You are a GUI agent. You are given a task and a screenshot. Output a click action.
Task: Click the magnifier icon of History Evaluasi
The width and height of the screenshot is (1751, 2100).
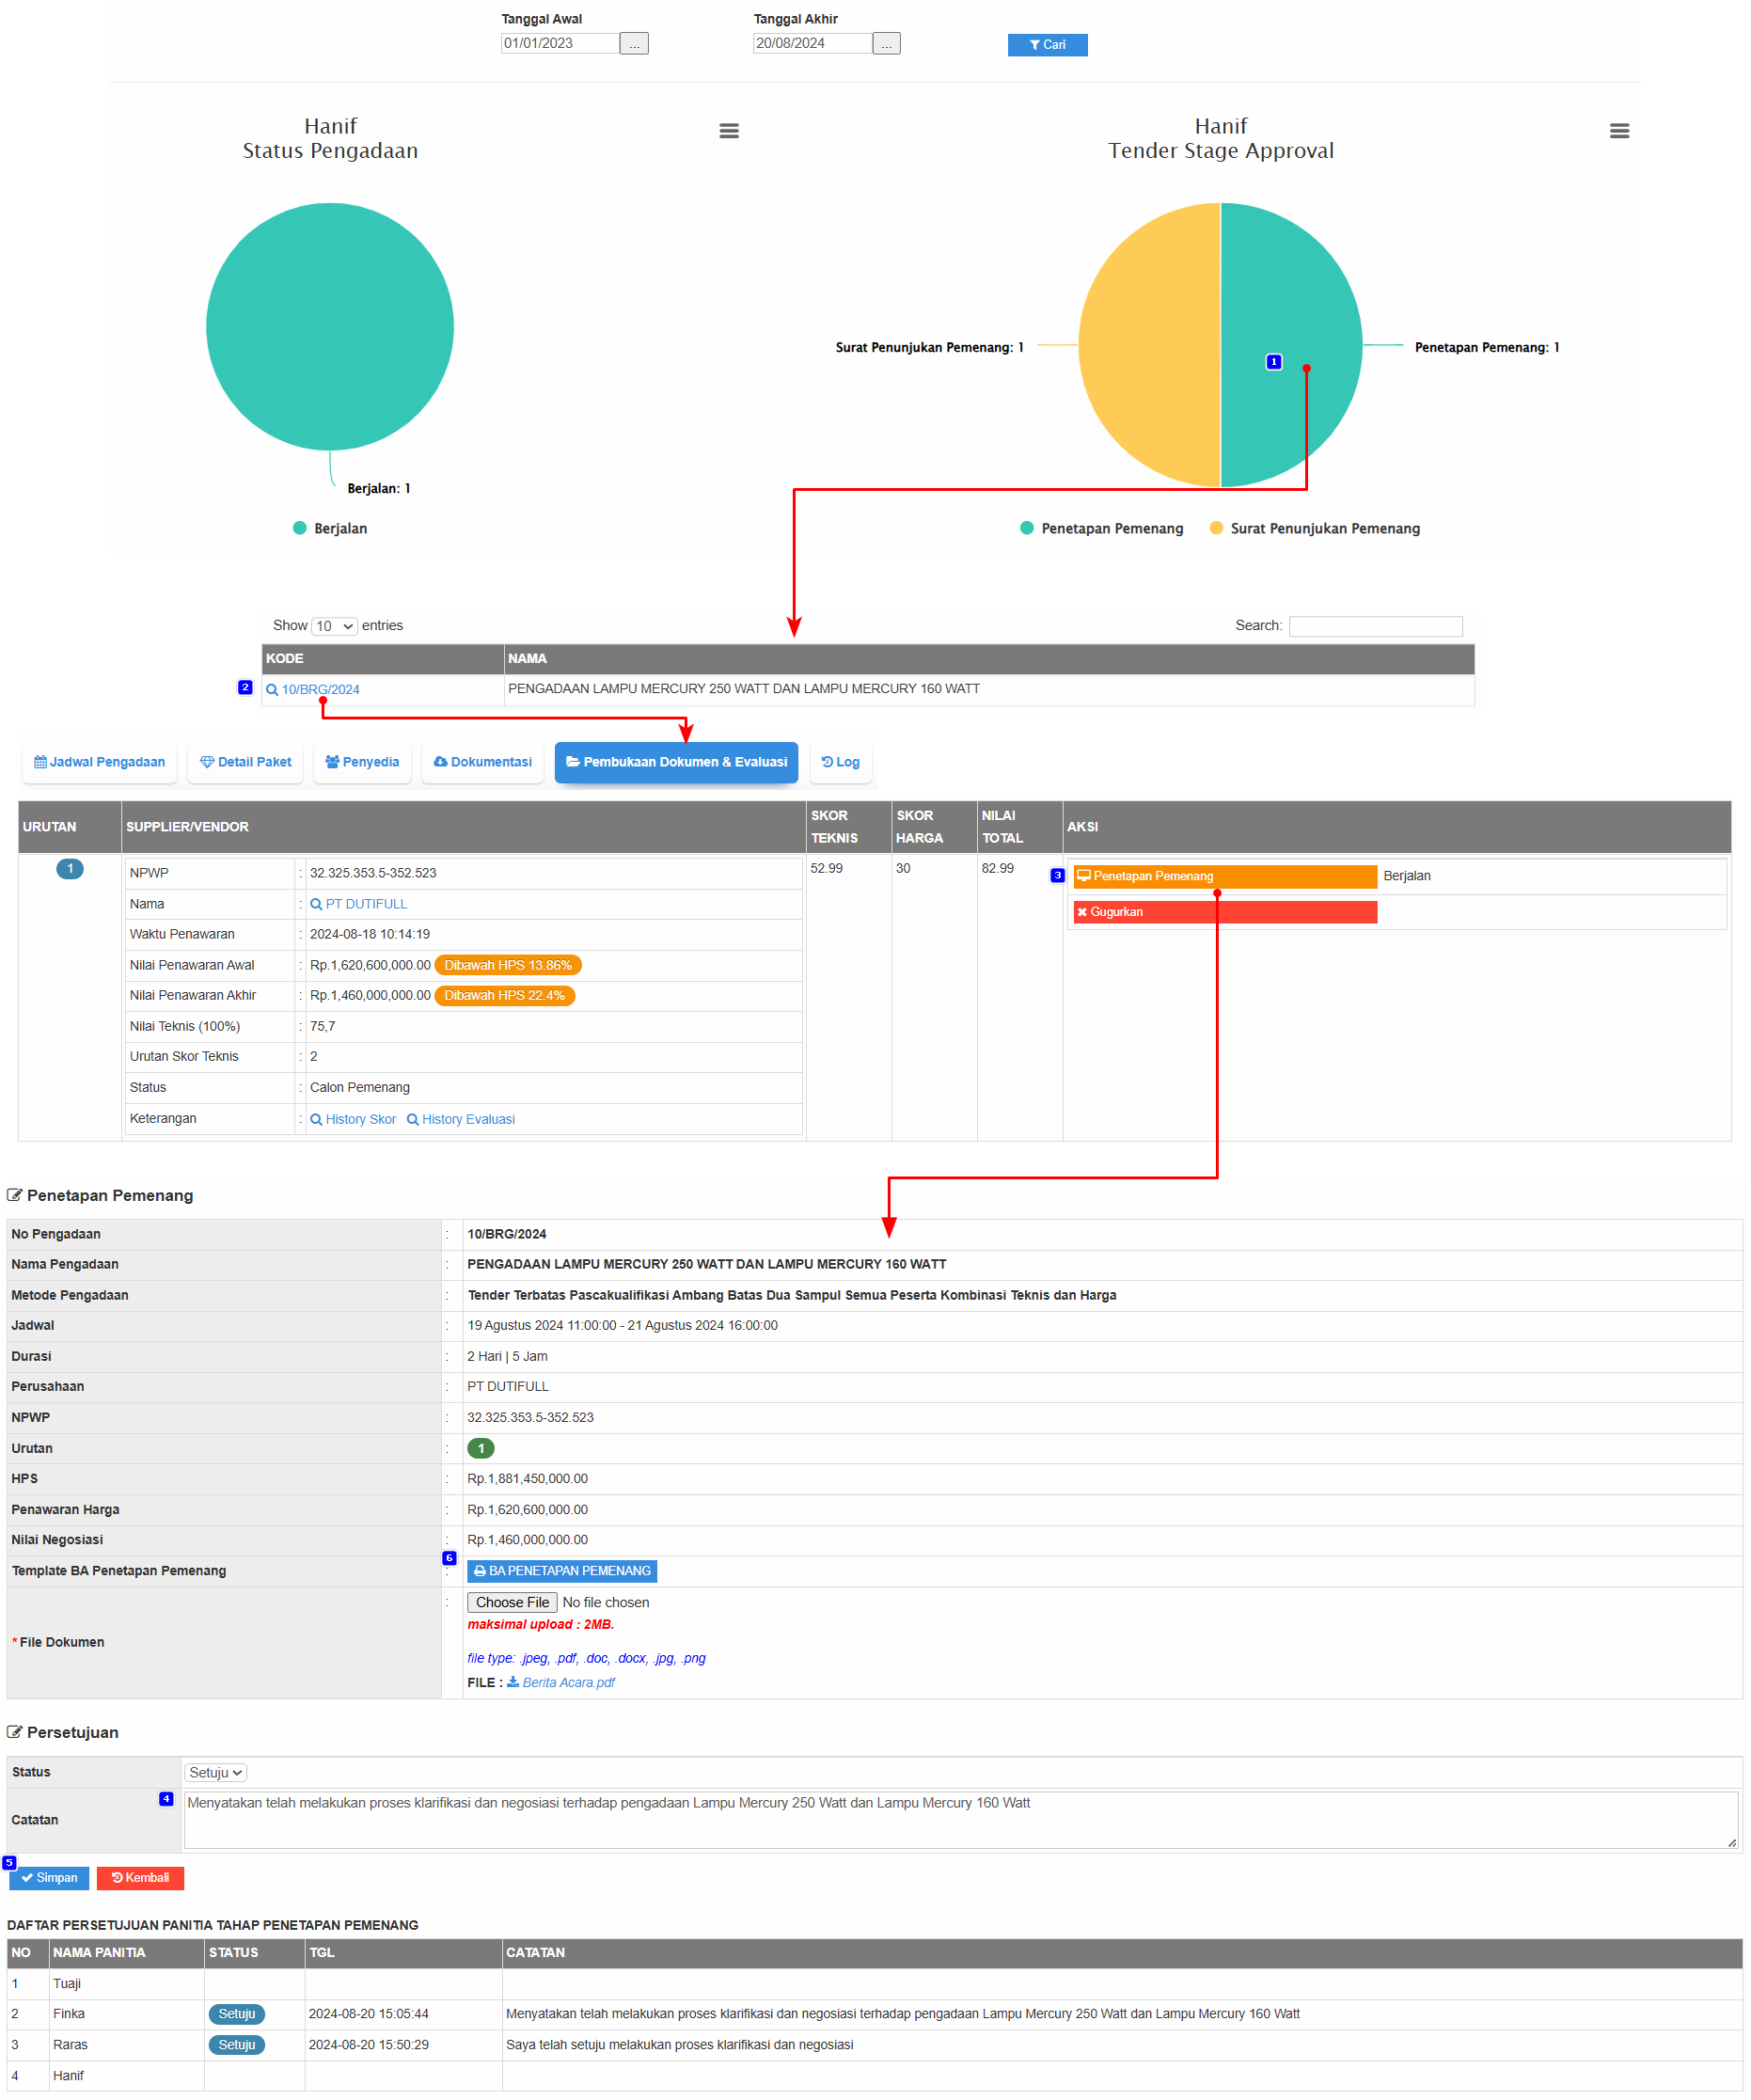[412, 1119]
